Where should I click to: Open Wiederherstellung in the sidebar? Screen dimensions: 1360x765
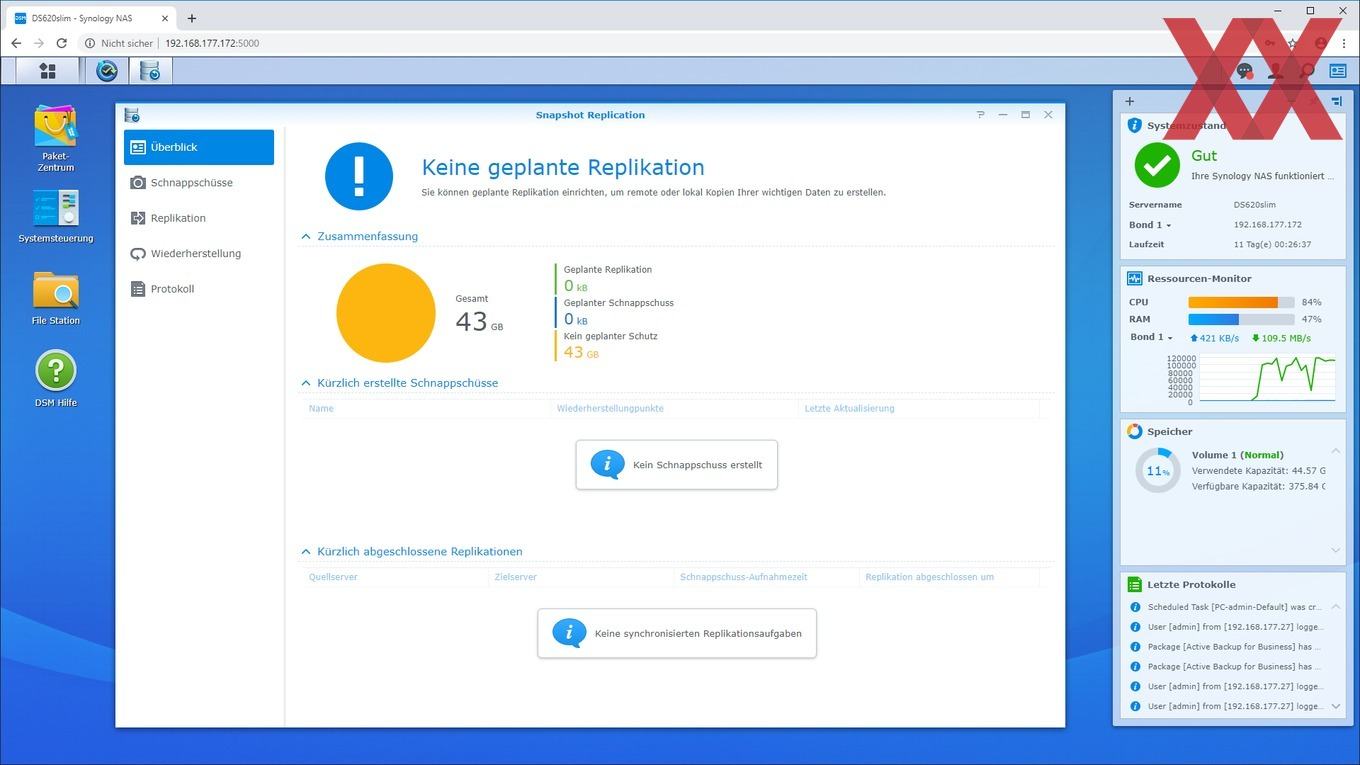coord(199,254)
